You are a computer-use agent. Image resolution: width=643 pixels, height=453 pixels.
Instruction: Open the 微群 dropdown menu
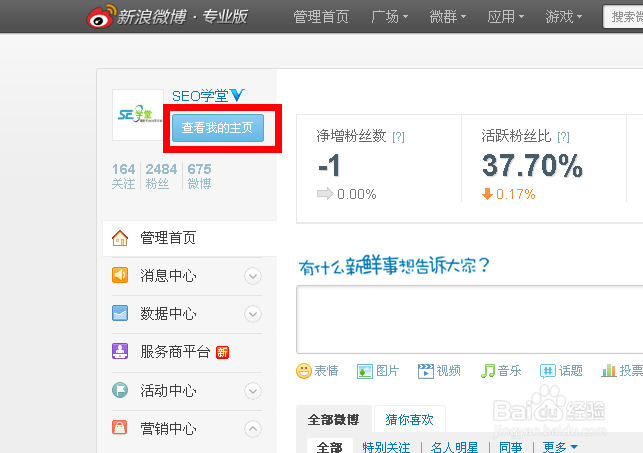[x=447, y=17]
